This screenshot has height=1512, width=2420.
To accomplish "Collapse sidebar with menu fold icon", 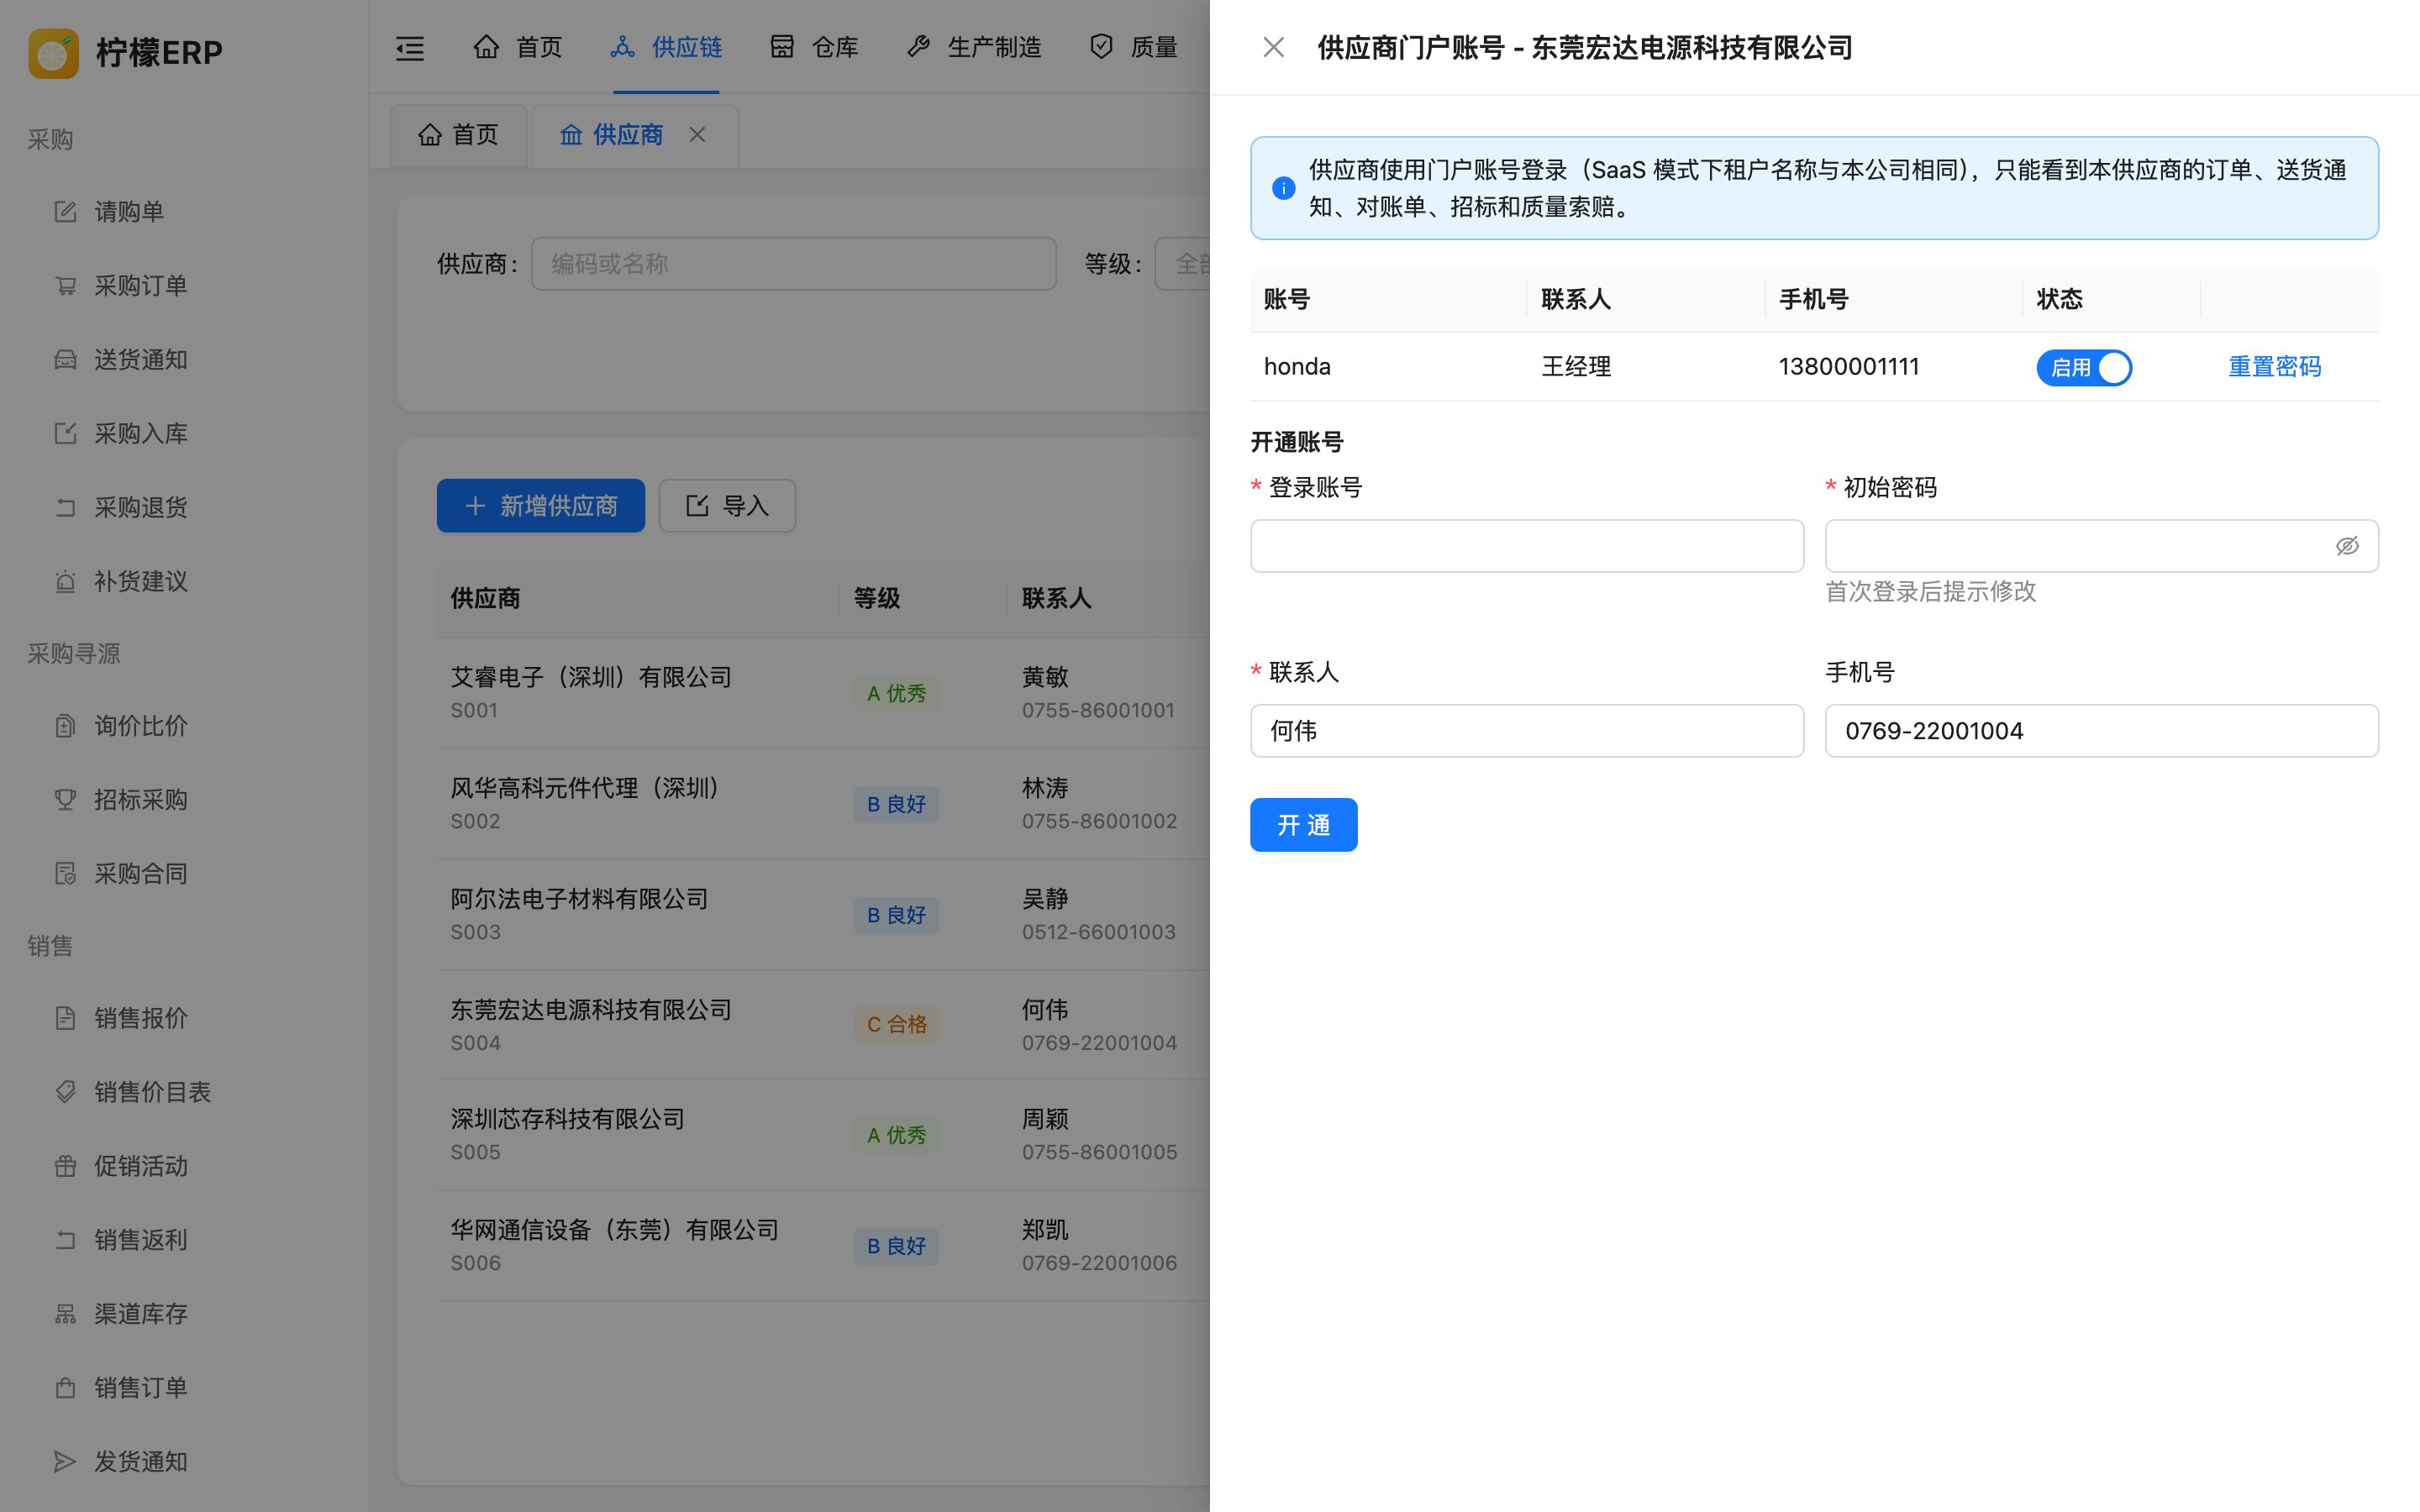I will pos(410,47).
